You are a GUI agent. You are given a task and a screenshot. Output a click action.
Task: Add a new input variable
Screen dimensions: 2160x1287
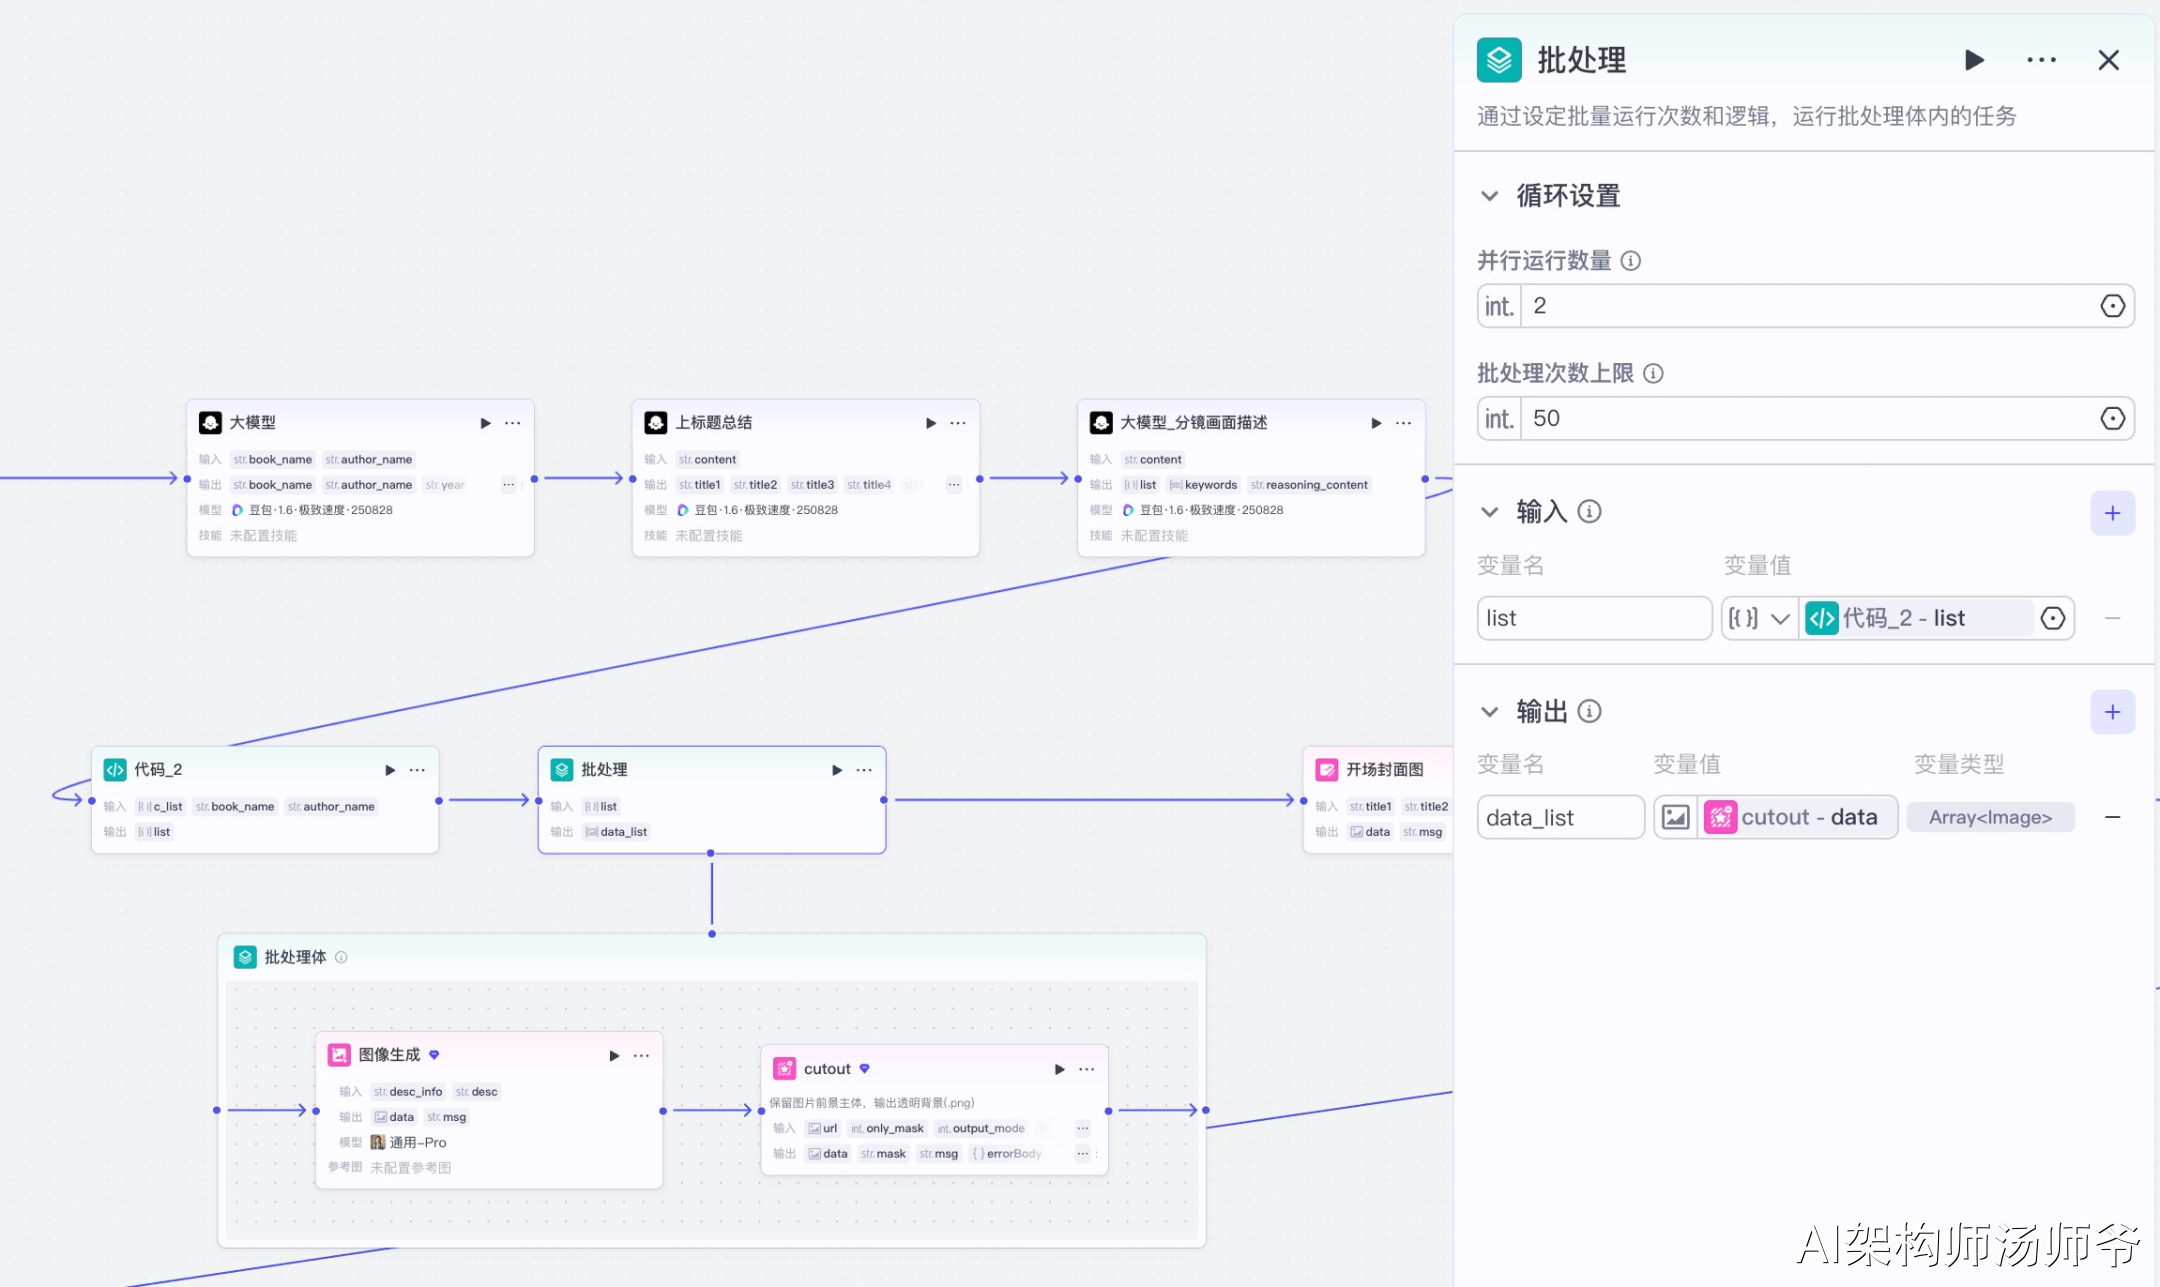point(2112,513)
